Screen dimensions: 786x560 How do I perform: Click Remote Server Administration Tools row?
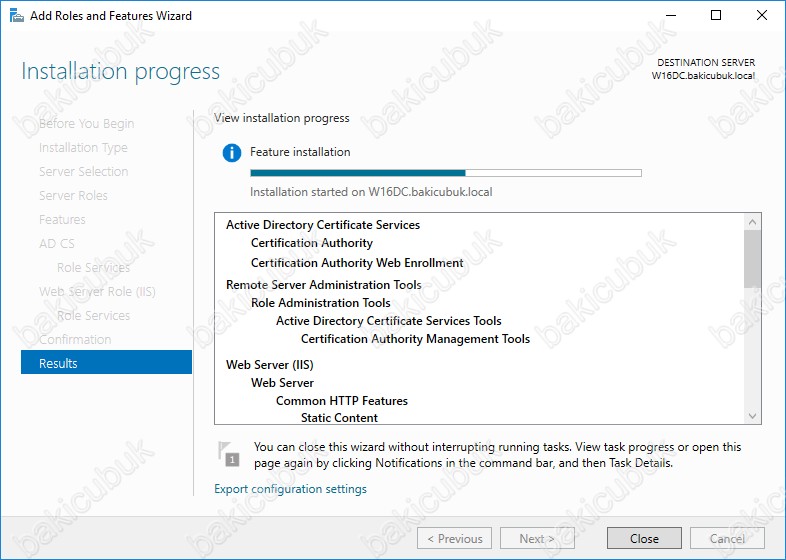[324, 285]
